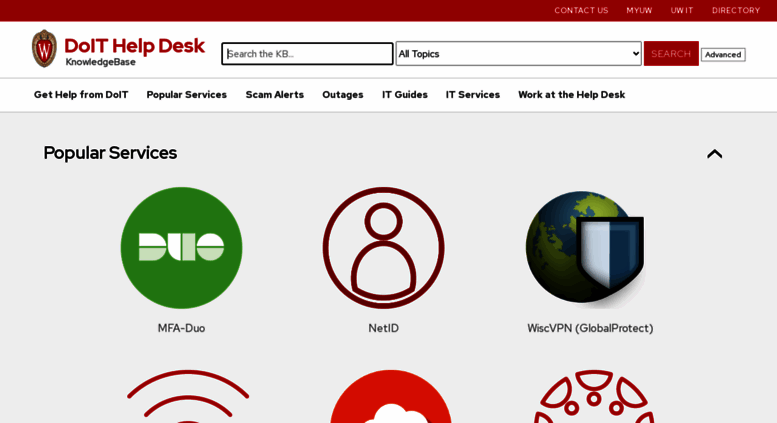Click the red SEARCH button
This screenshot has width=777, height=423.
click(671, 53)
